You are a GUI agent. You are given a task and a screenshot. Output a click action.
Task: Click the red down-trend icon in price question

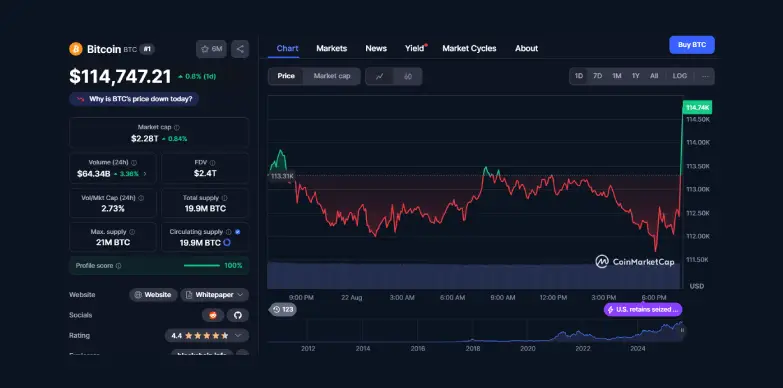80,99
